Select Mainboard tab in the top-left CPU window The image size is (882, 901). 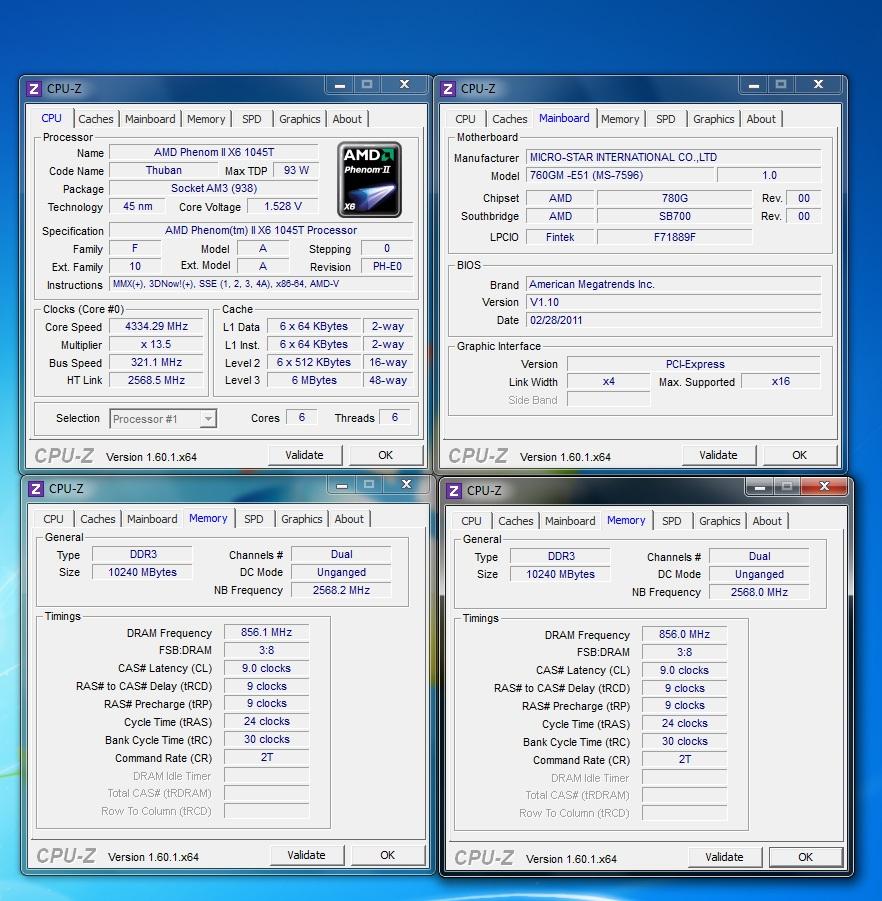(150, 119)
